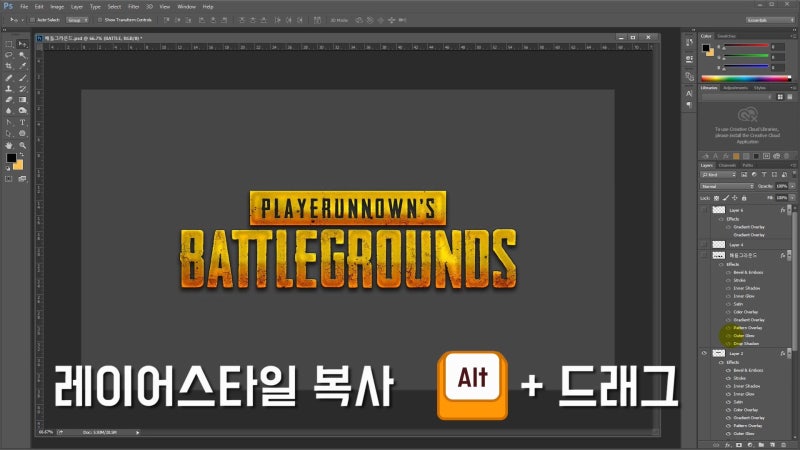
Task: Show Layer 6 via its visibility box
Action: pos(704,210)
